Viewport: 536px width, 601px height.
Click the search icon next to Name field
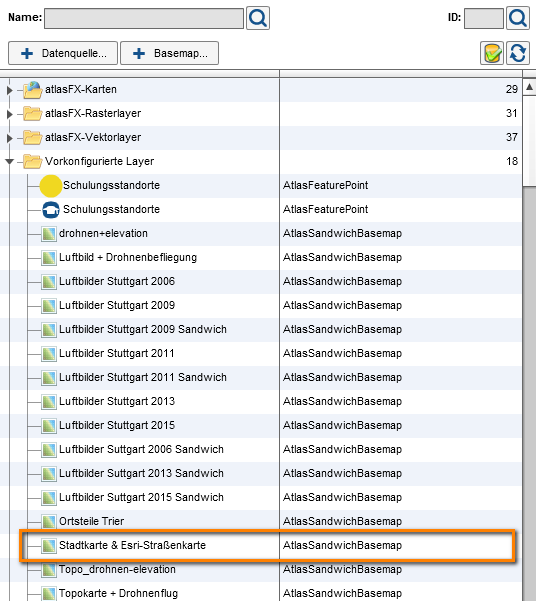click(258, 18)
